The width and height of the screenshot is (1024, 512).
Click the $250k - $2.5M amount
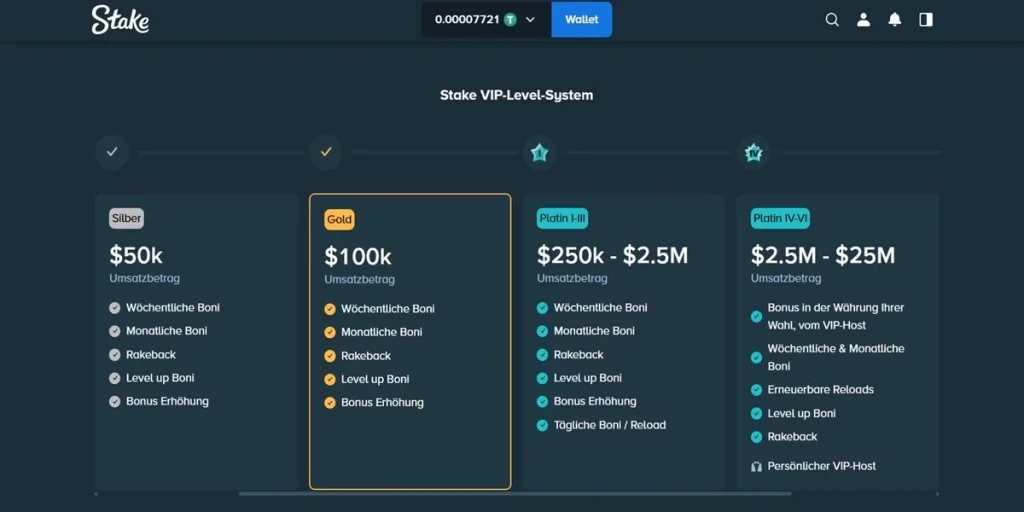(x=613, y=255)
